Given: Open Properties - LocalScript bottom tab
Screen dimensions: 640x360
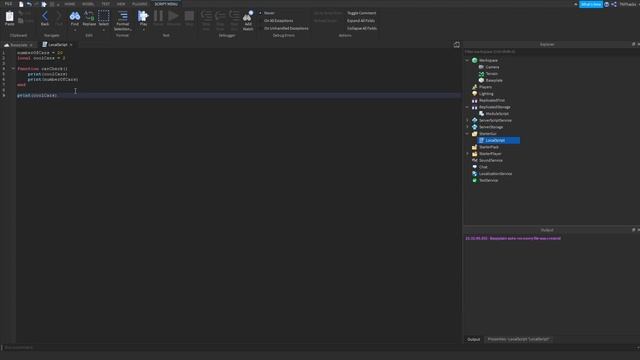Looking at the screenshot, I should (x=518, y=339).
